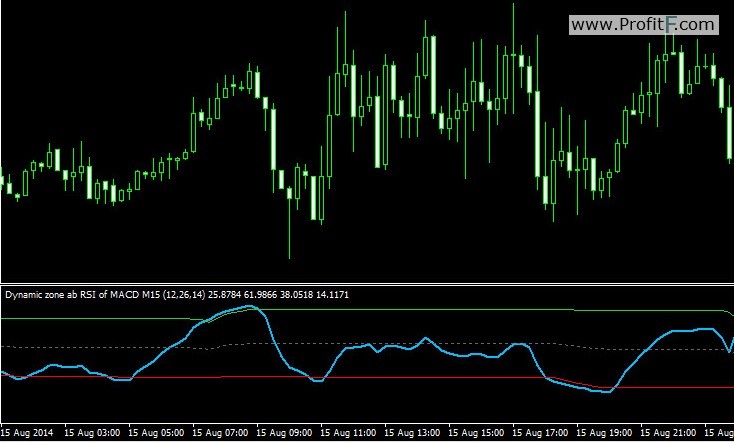
Task: Click the '15 Aug 21:00' time axis label
Action: point(669,432)
